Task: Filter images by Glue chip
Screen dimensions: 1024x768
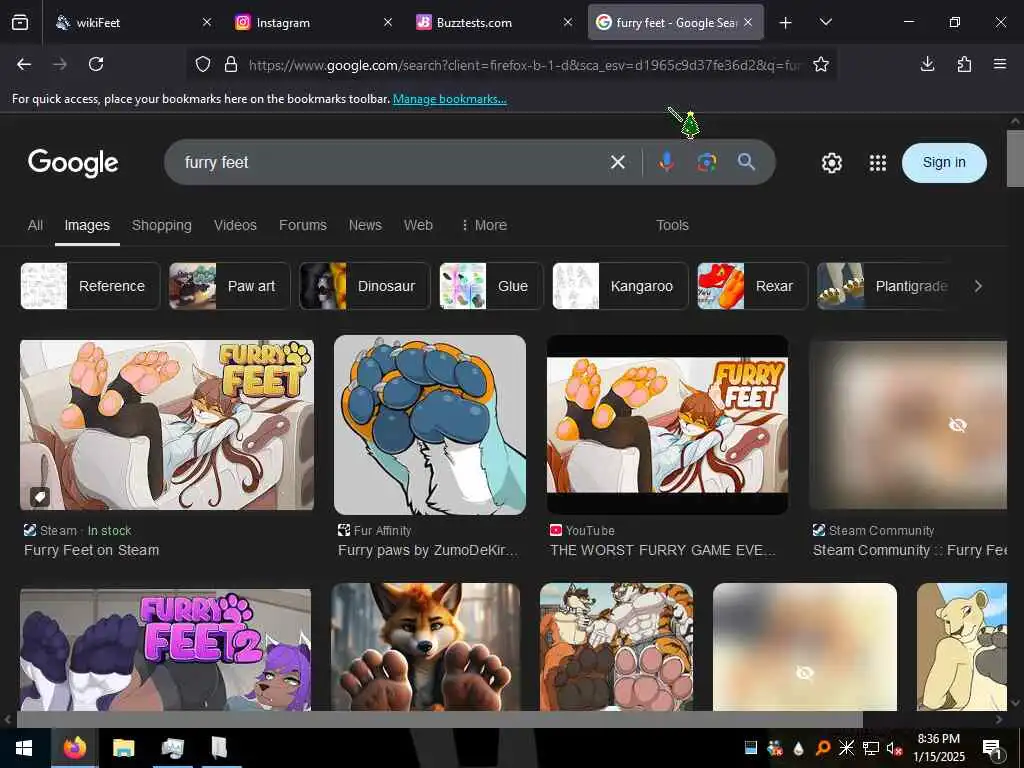Action: (x=491, y=286)
